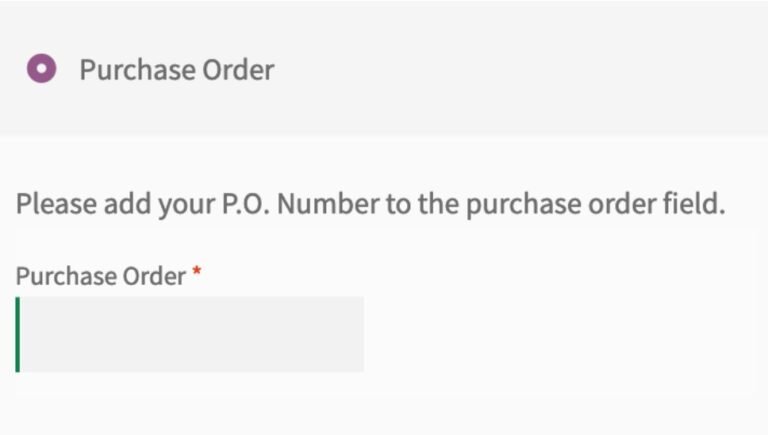Select the Purchase Order radio button

point(41,70)
